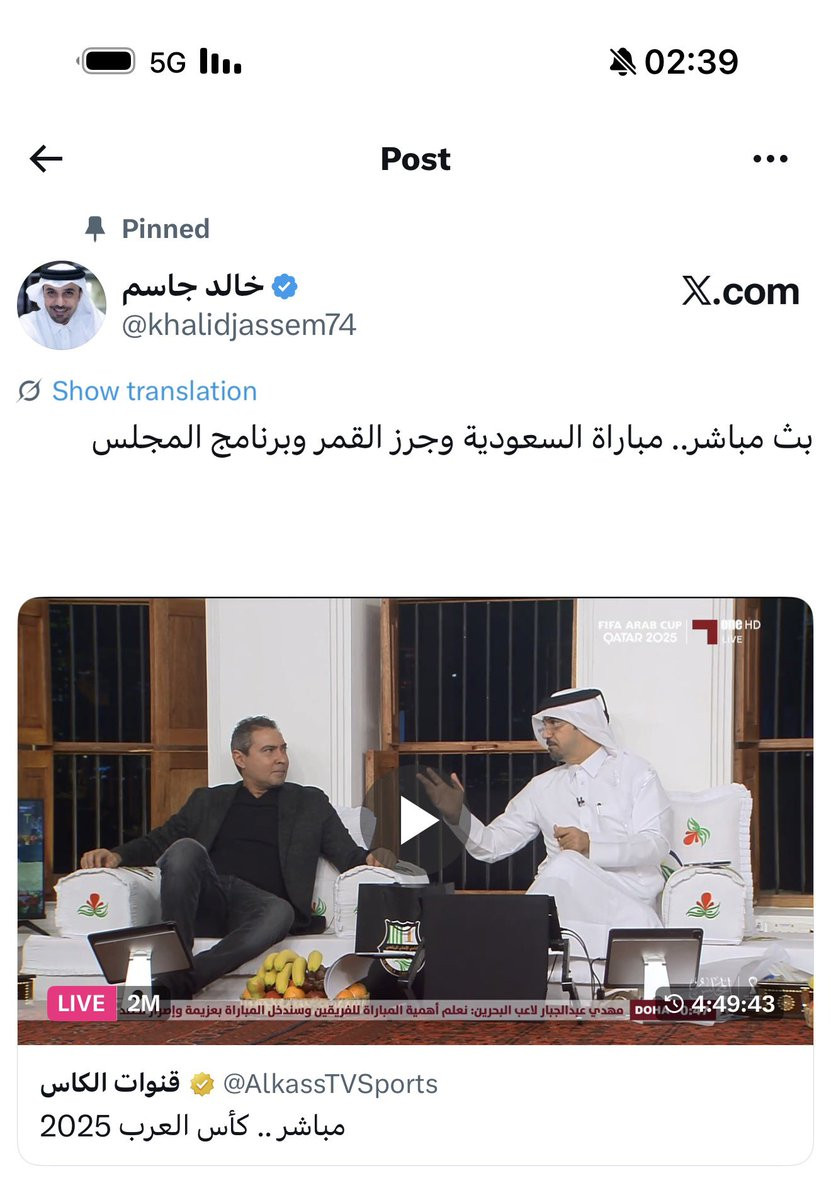Tap the red LIVE badge on video

pyautogui.click(x=81, y=1003)
